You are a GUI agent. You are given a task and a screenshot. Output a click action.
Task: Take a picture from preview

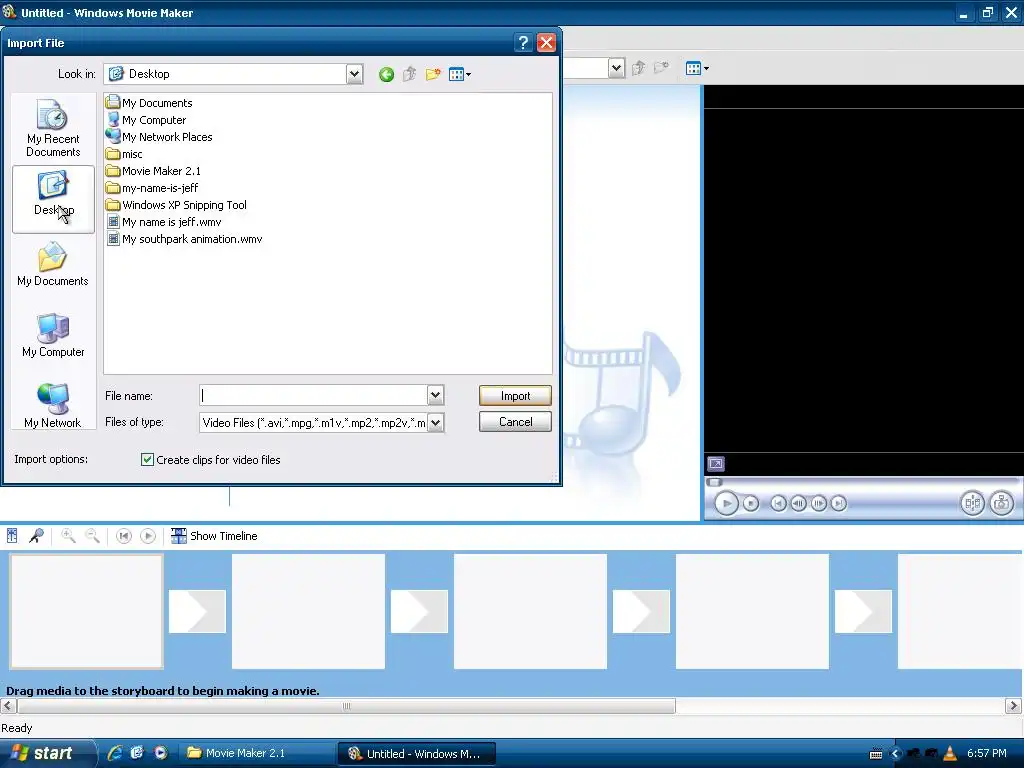(x=1001, y=504)
